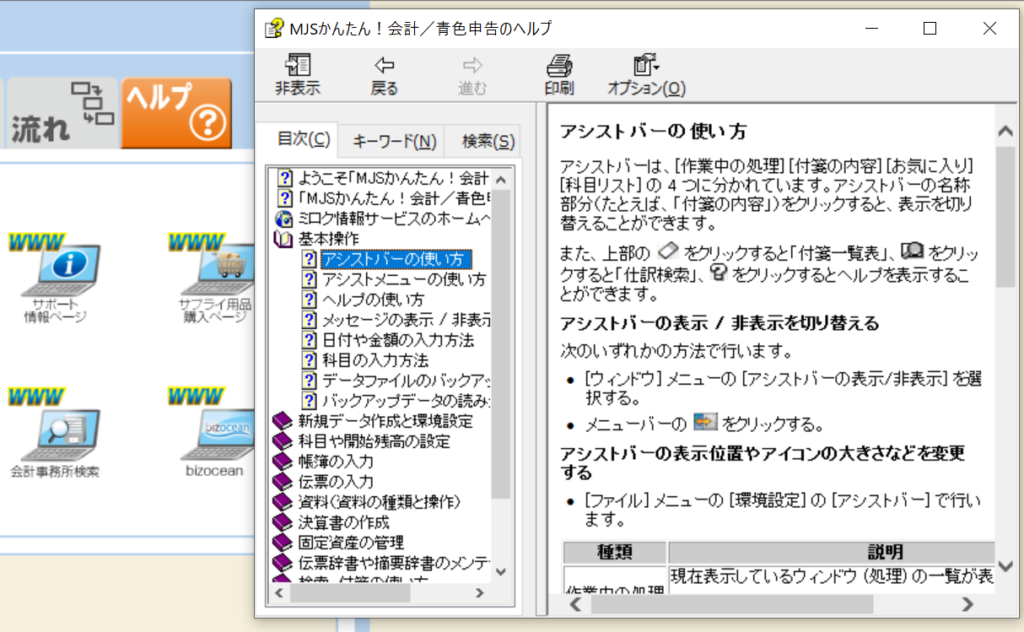Select 日付や金額の入力方法 topic
1024x632 pixels.
click(x=398, y=340)
